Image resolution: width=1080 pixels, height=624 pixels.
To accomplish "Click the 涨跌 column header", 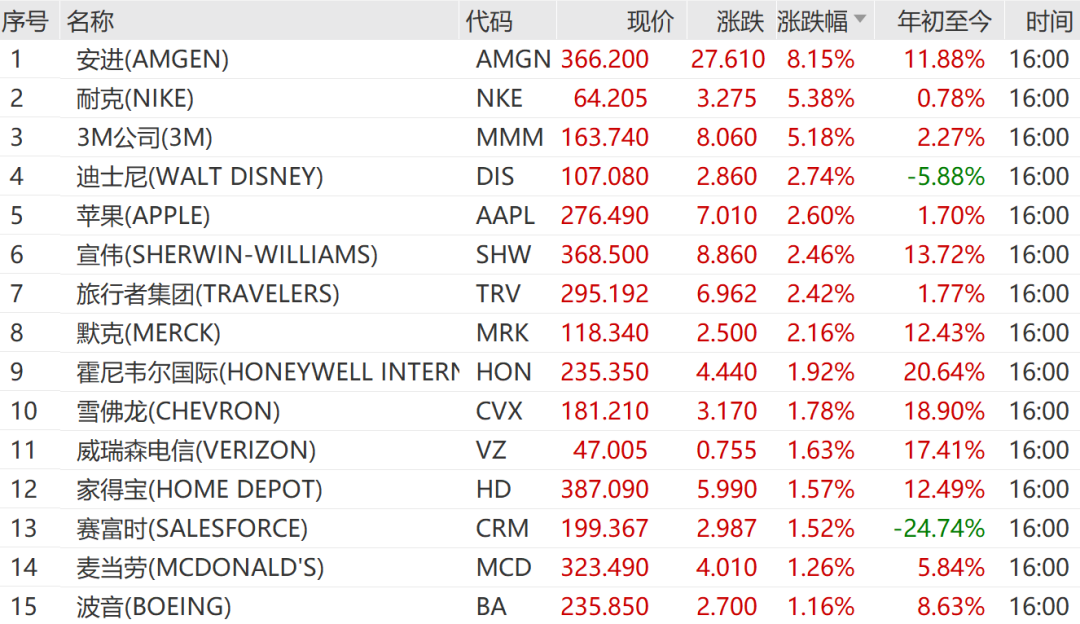I will pos(740,21).
